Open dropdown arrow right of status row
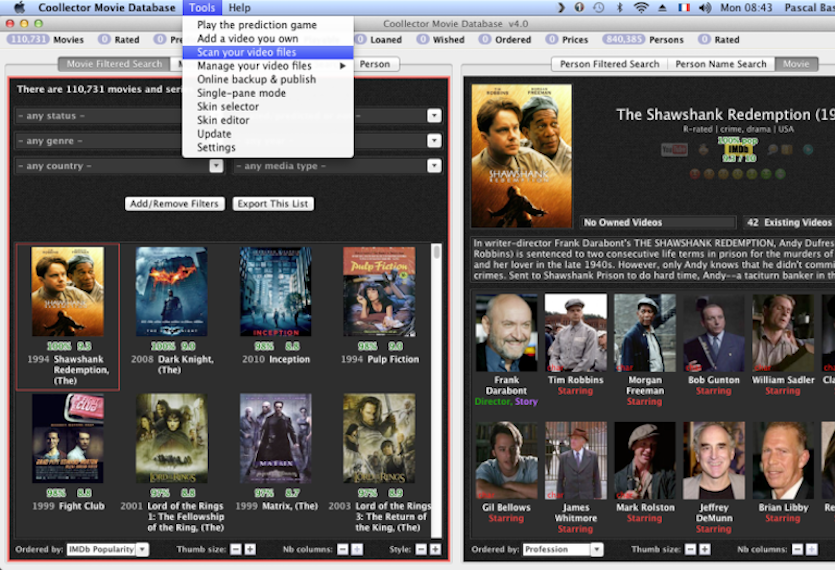The image size is (835, 570). (435, 116)
